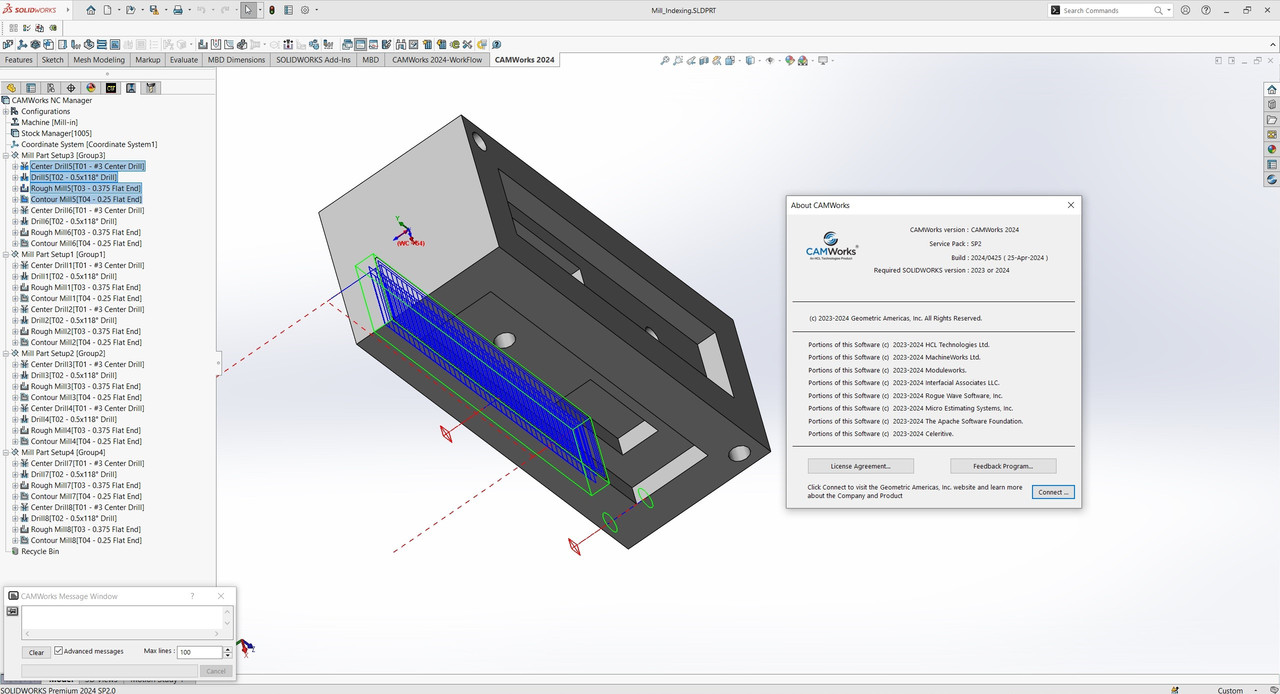Switch to the Evaluate tab

pos(184,60)
